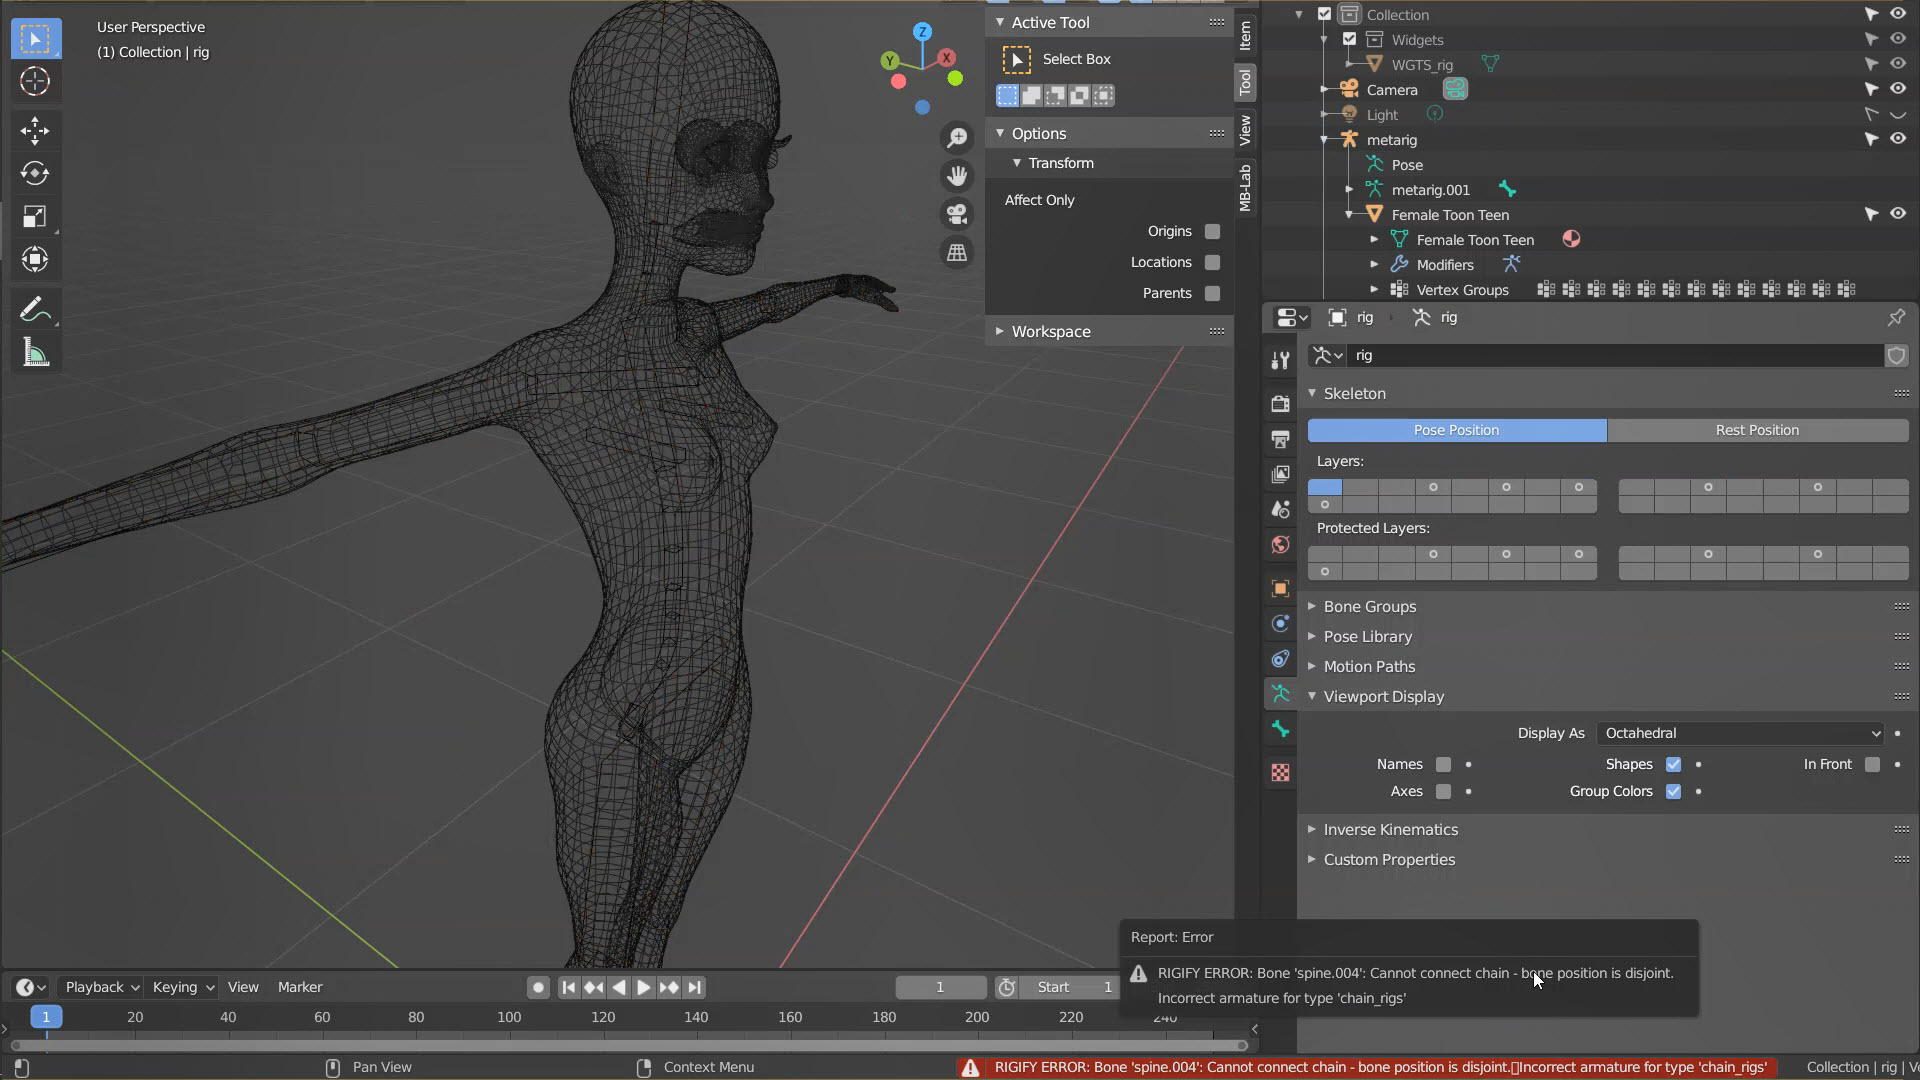Click the armature name field 'rig'

pyautogui.click(x=1614, y=355)
